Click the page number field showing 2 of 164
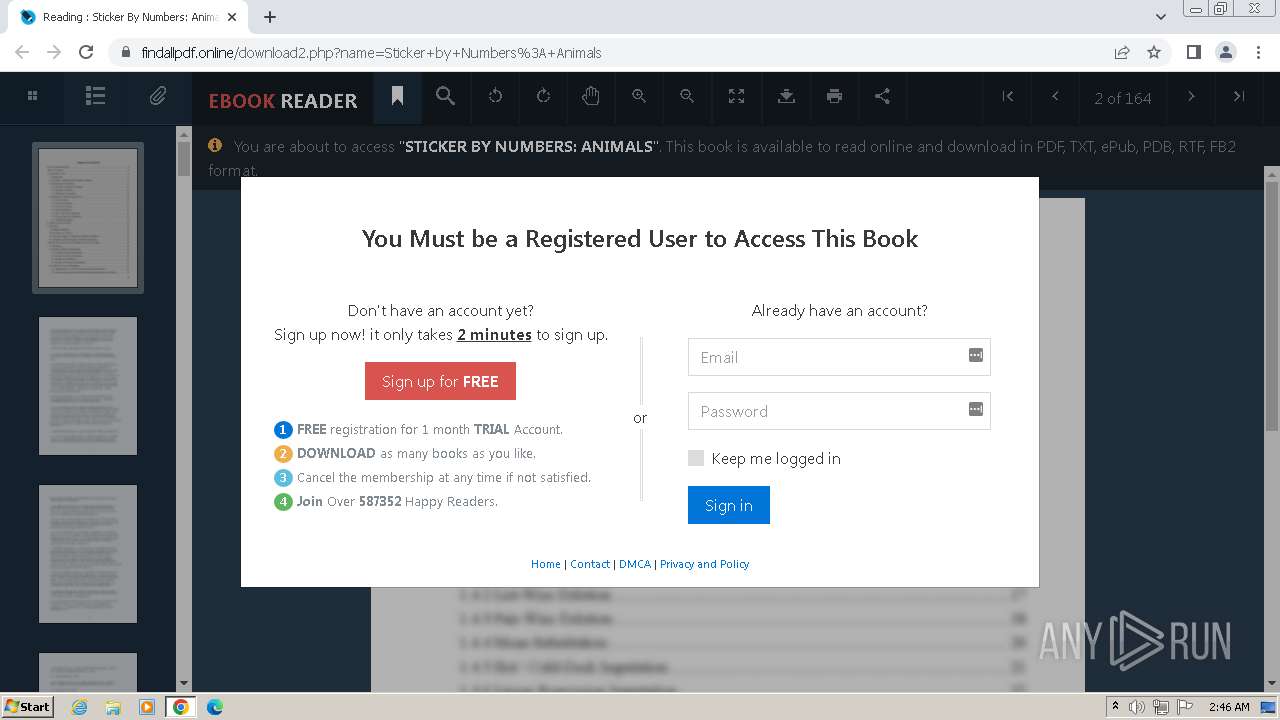 1123,98
